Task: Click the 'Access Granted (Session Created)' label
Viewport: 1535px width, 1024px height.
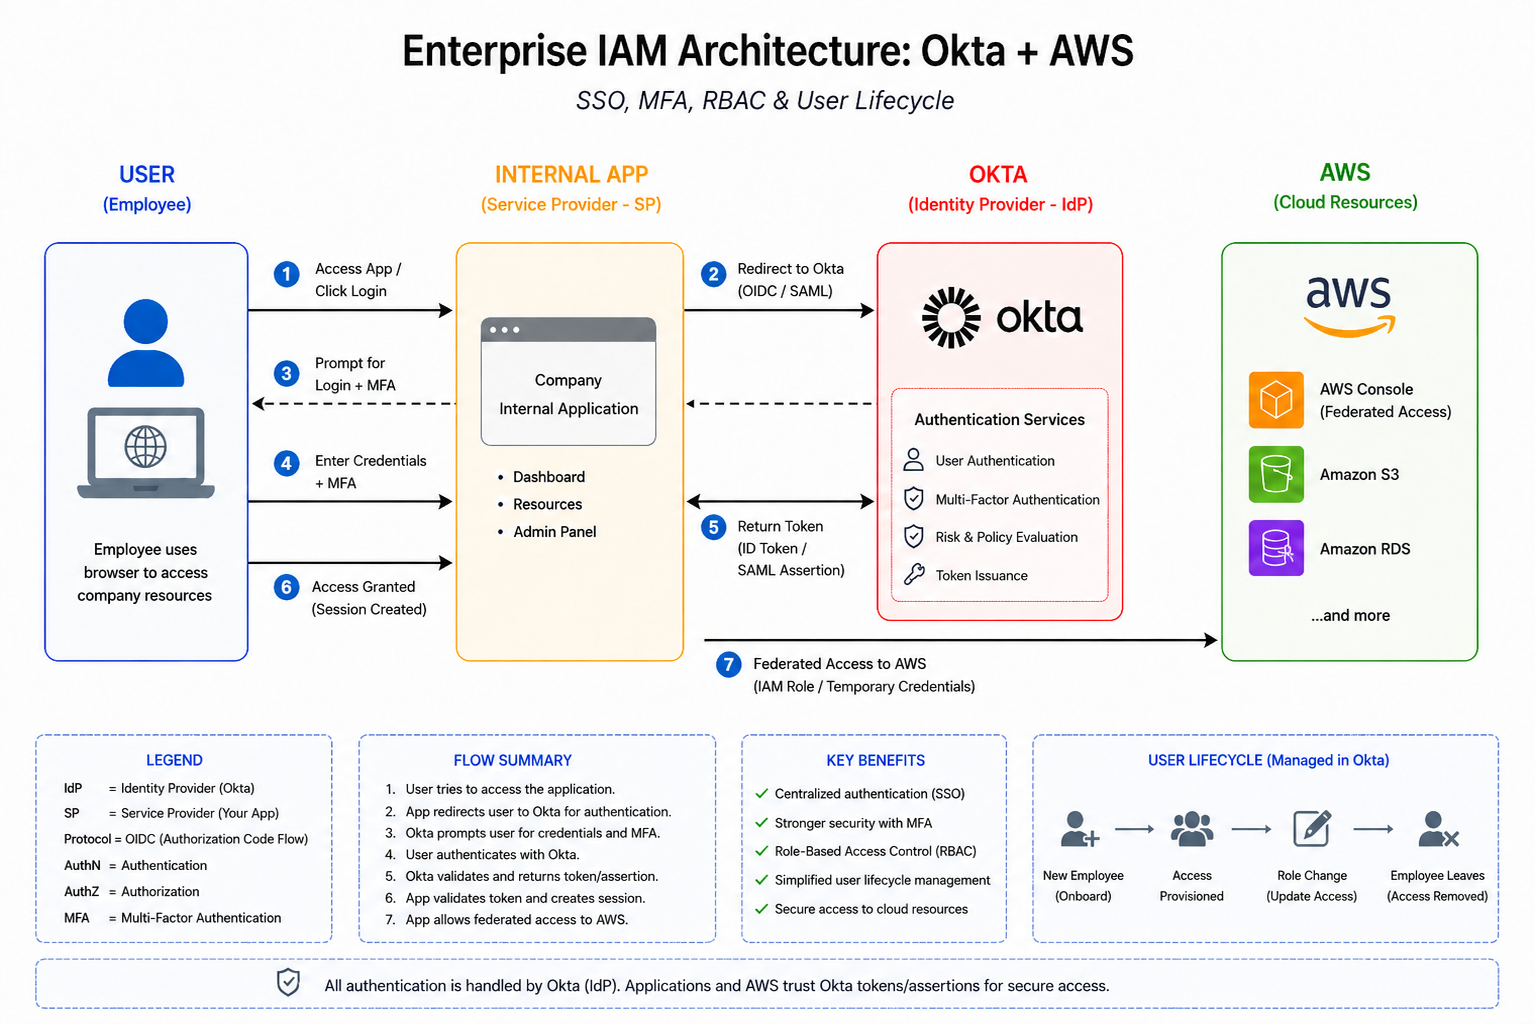Action: pyautogui.click(x=369, y=598)
